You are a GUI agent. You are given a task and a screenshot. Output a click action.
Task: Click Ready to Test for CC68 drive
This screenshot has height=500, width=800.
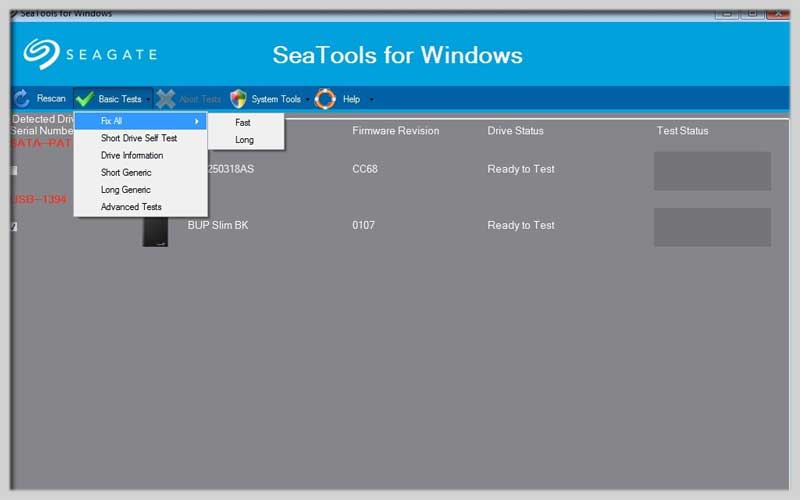(521, 169)
